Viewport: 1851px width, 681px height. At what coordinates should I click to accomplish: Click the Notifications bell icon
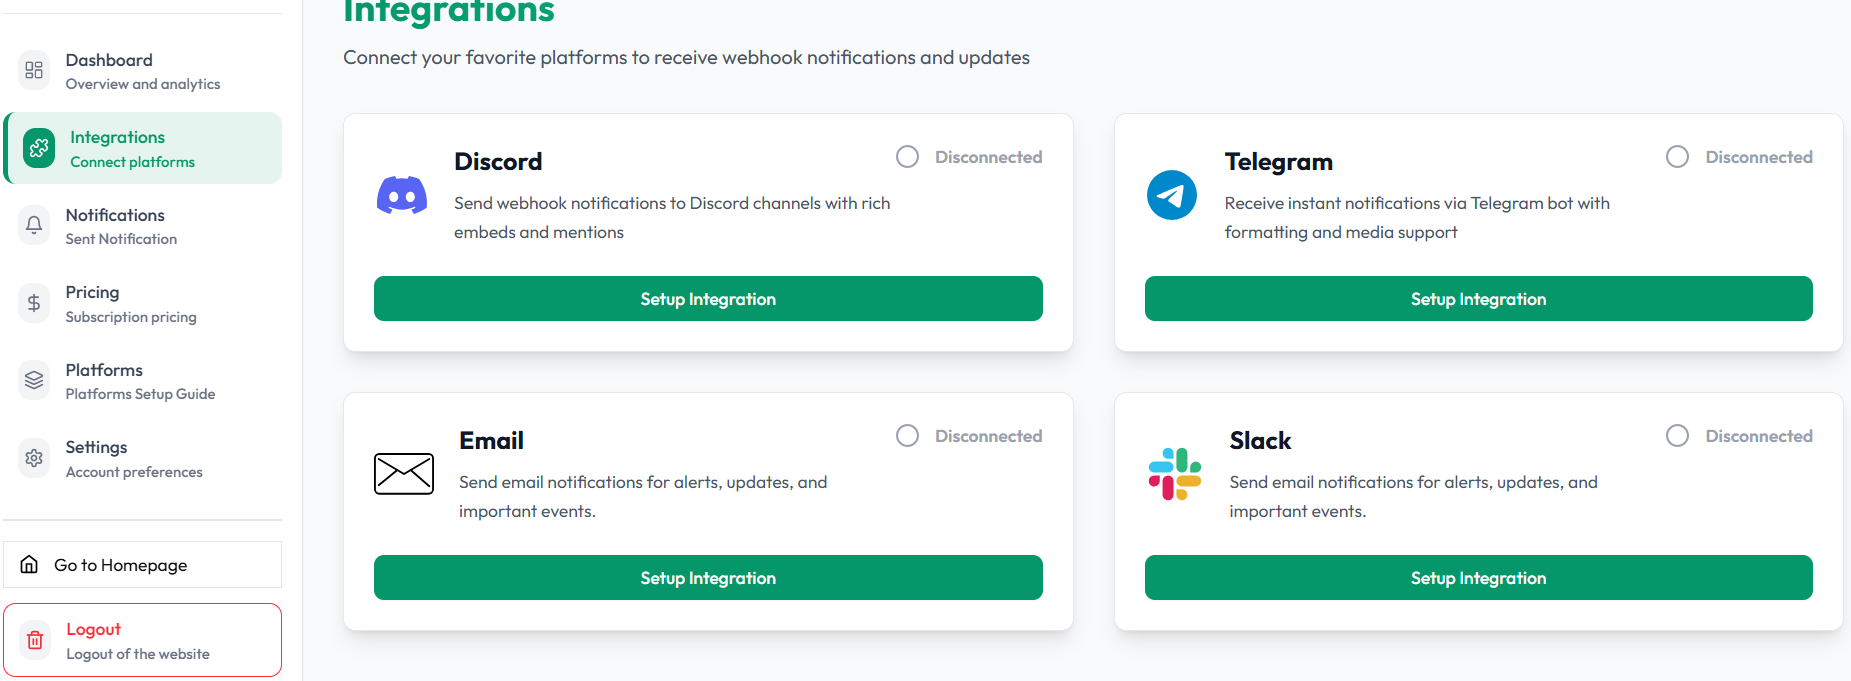[34, 225]
